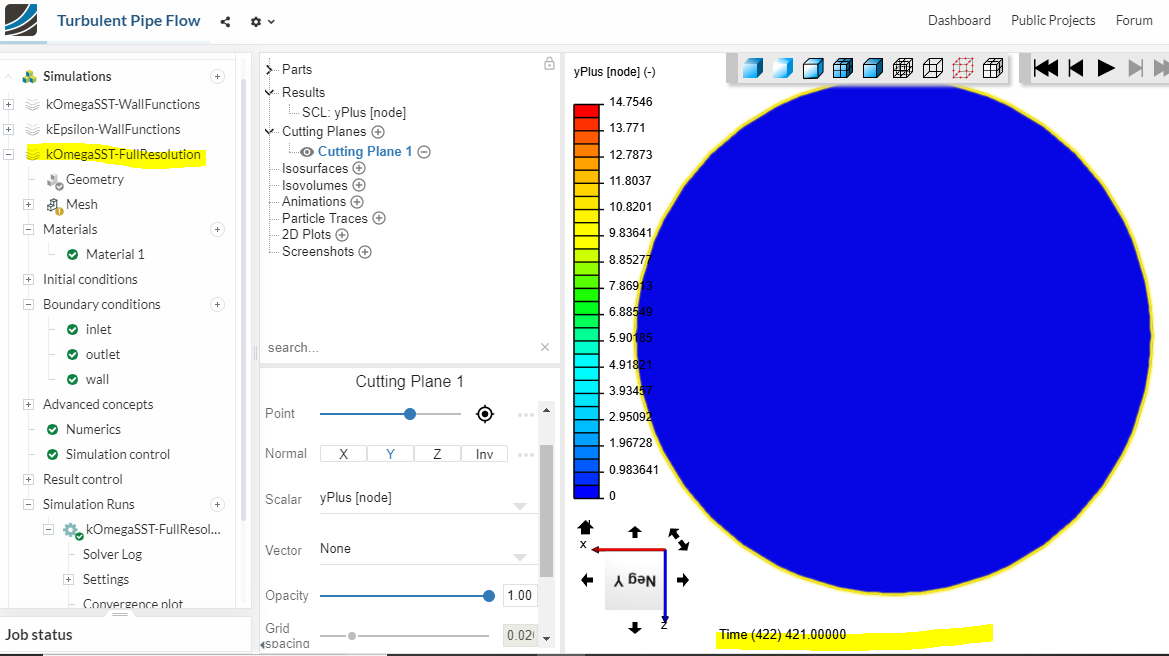Open the Dashboard menu item
The image size is (1169, 656).
click(x=958, y=21)
